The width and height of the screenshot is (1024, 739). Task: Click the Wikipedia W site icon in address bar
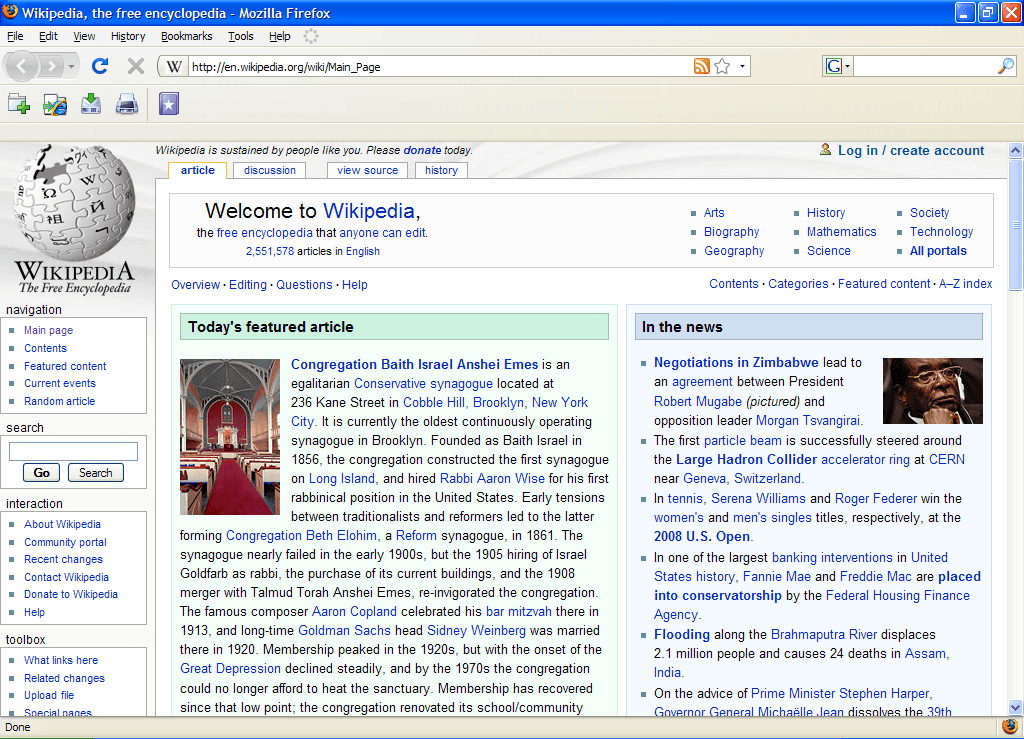[174, 67]
